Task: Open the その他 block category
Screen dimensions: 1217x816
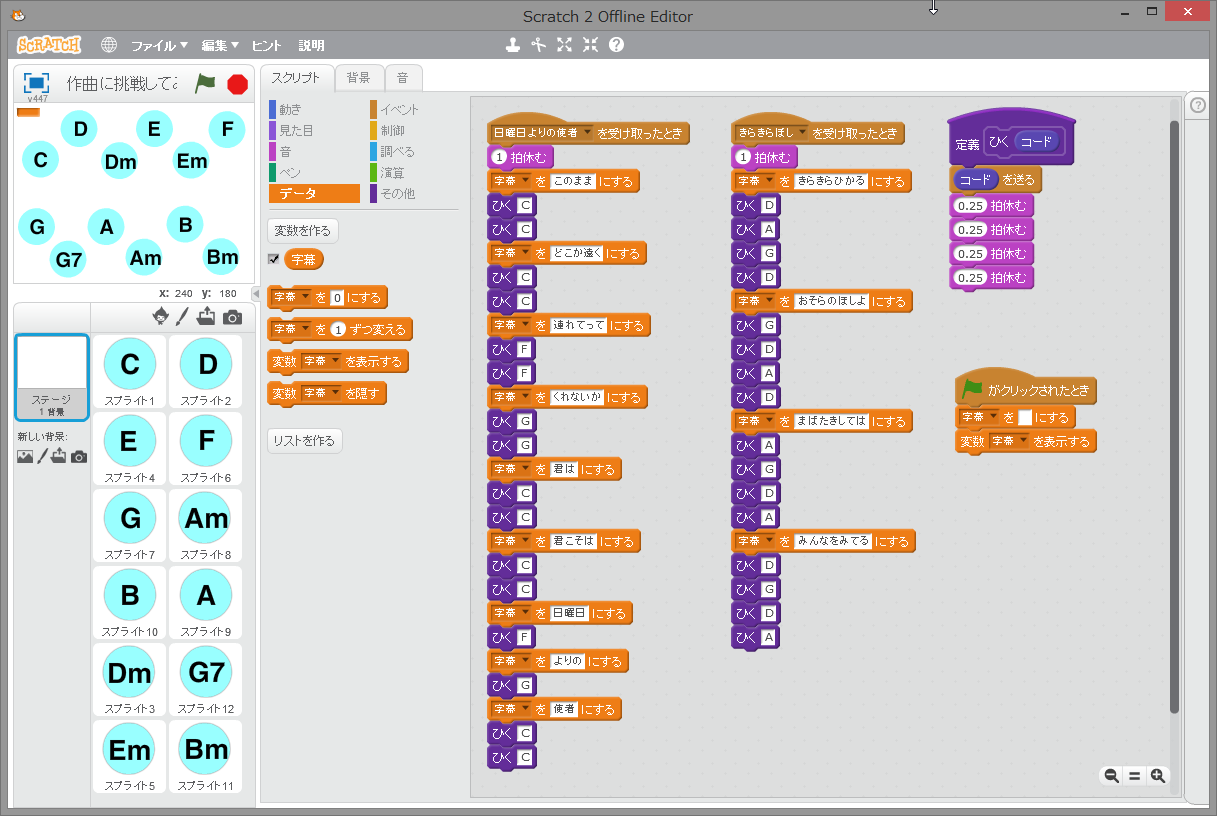Action: click(414, 193)
